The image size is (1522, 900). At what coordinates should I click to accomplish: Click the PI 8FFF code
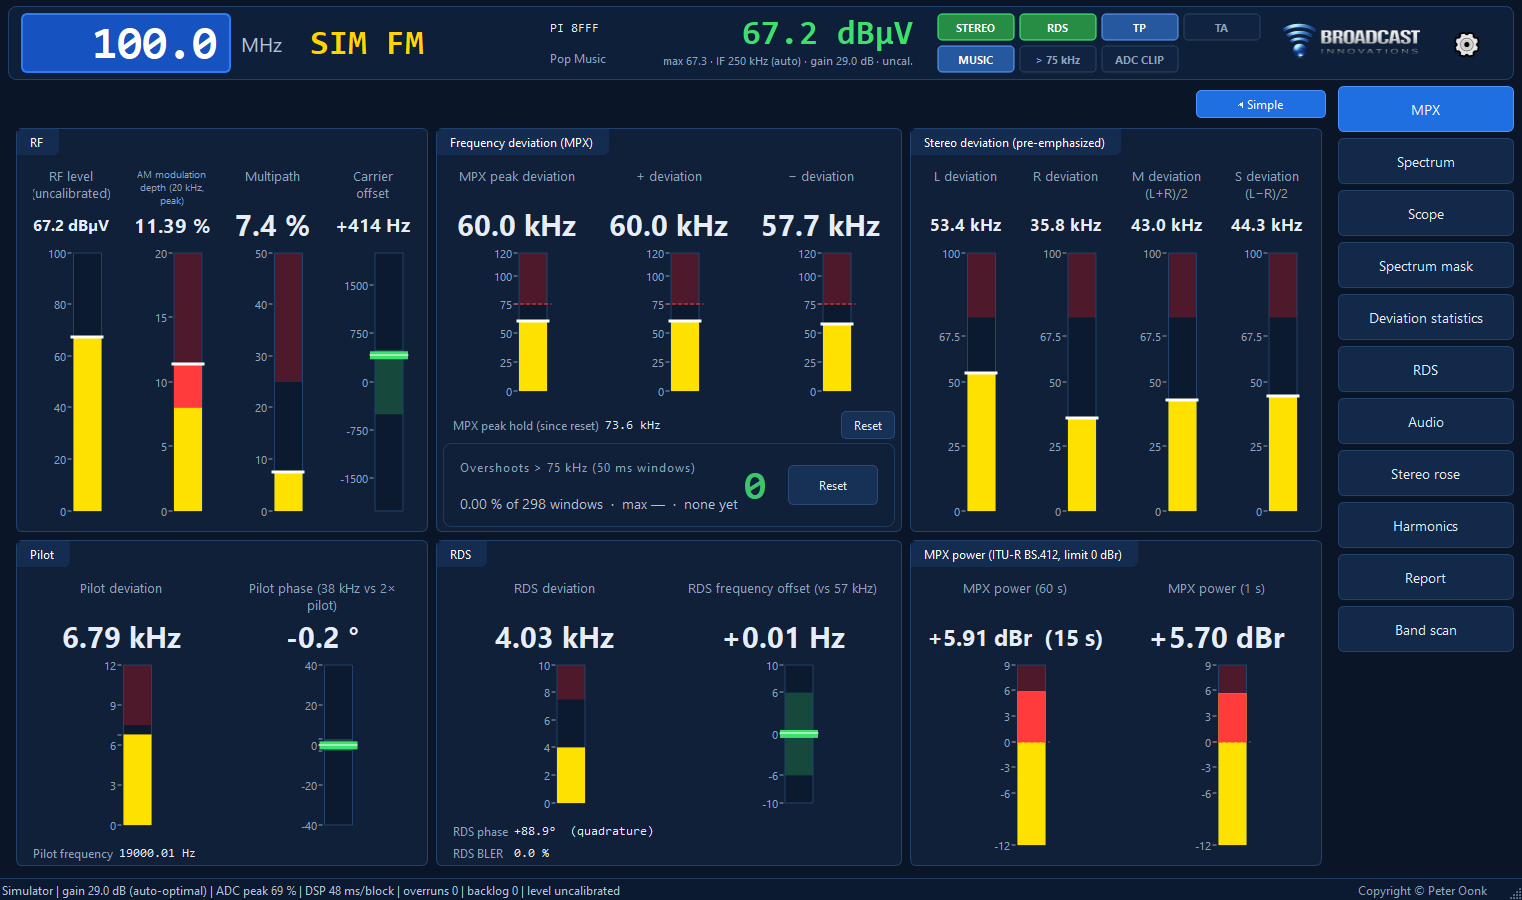coord(574,28)
